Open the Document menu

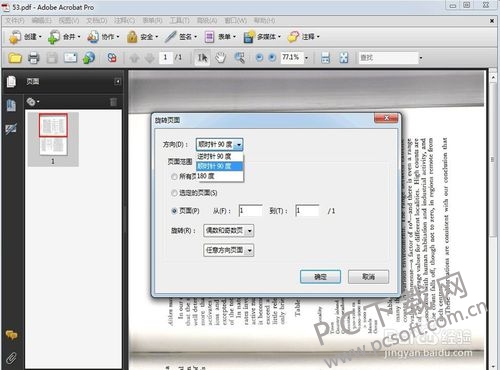[97, 21]
